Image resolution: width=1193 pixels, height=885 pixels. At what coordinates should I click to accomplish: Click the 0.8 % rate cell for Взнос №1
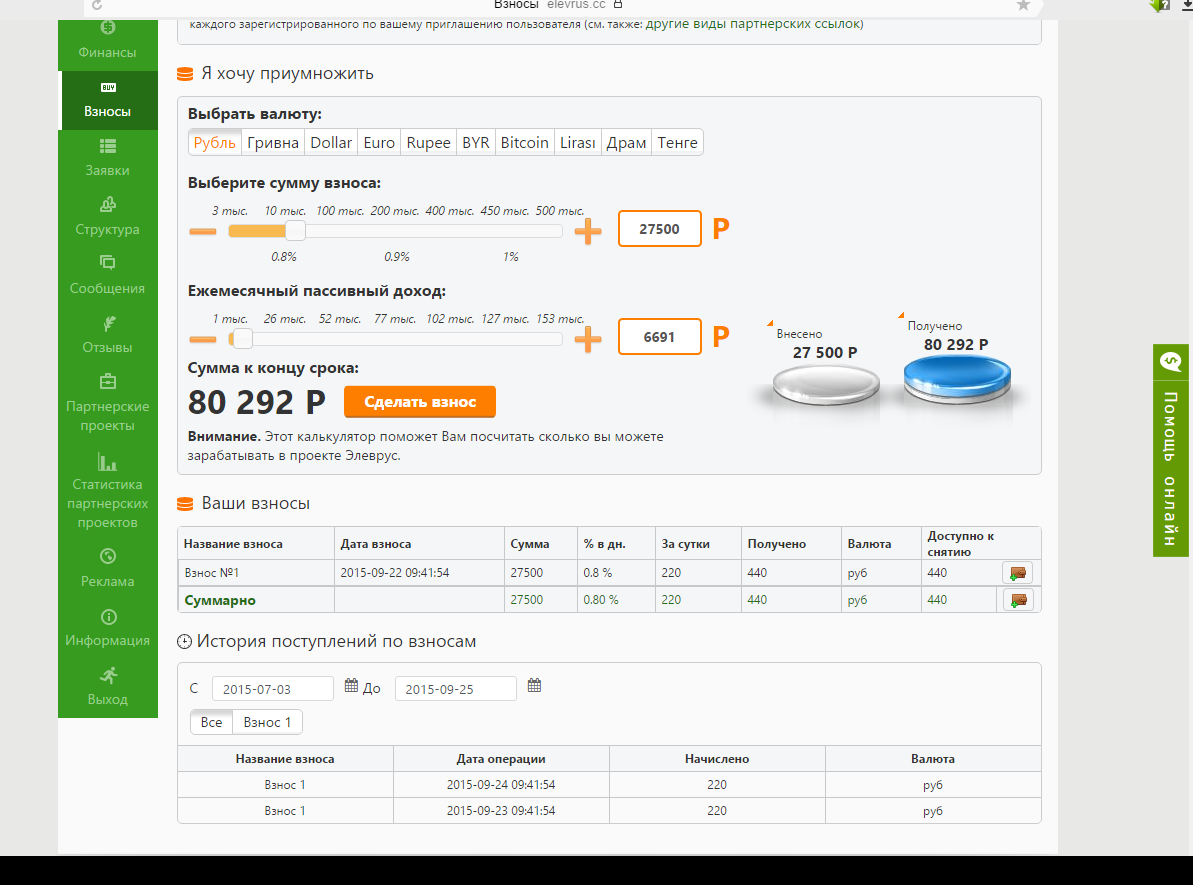(x=616, y=573)
